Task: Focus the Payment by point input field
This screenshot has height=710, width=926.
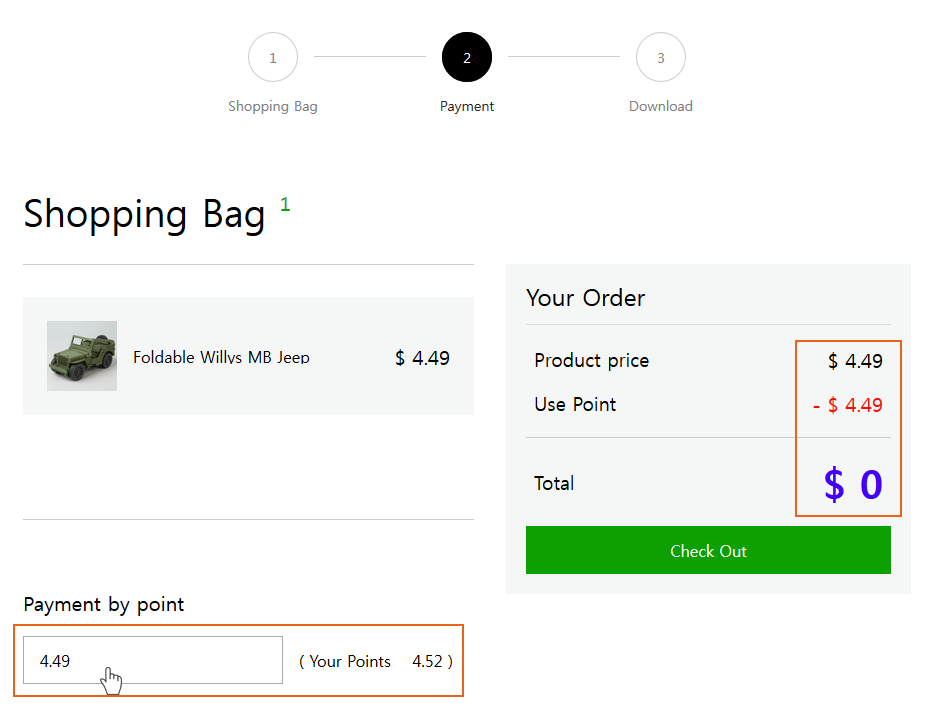Action: (x=153, y=660)
